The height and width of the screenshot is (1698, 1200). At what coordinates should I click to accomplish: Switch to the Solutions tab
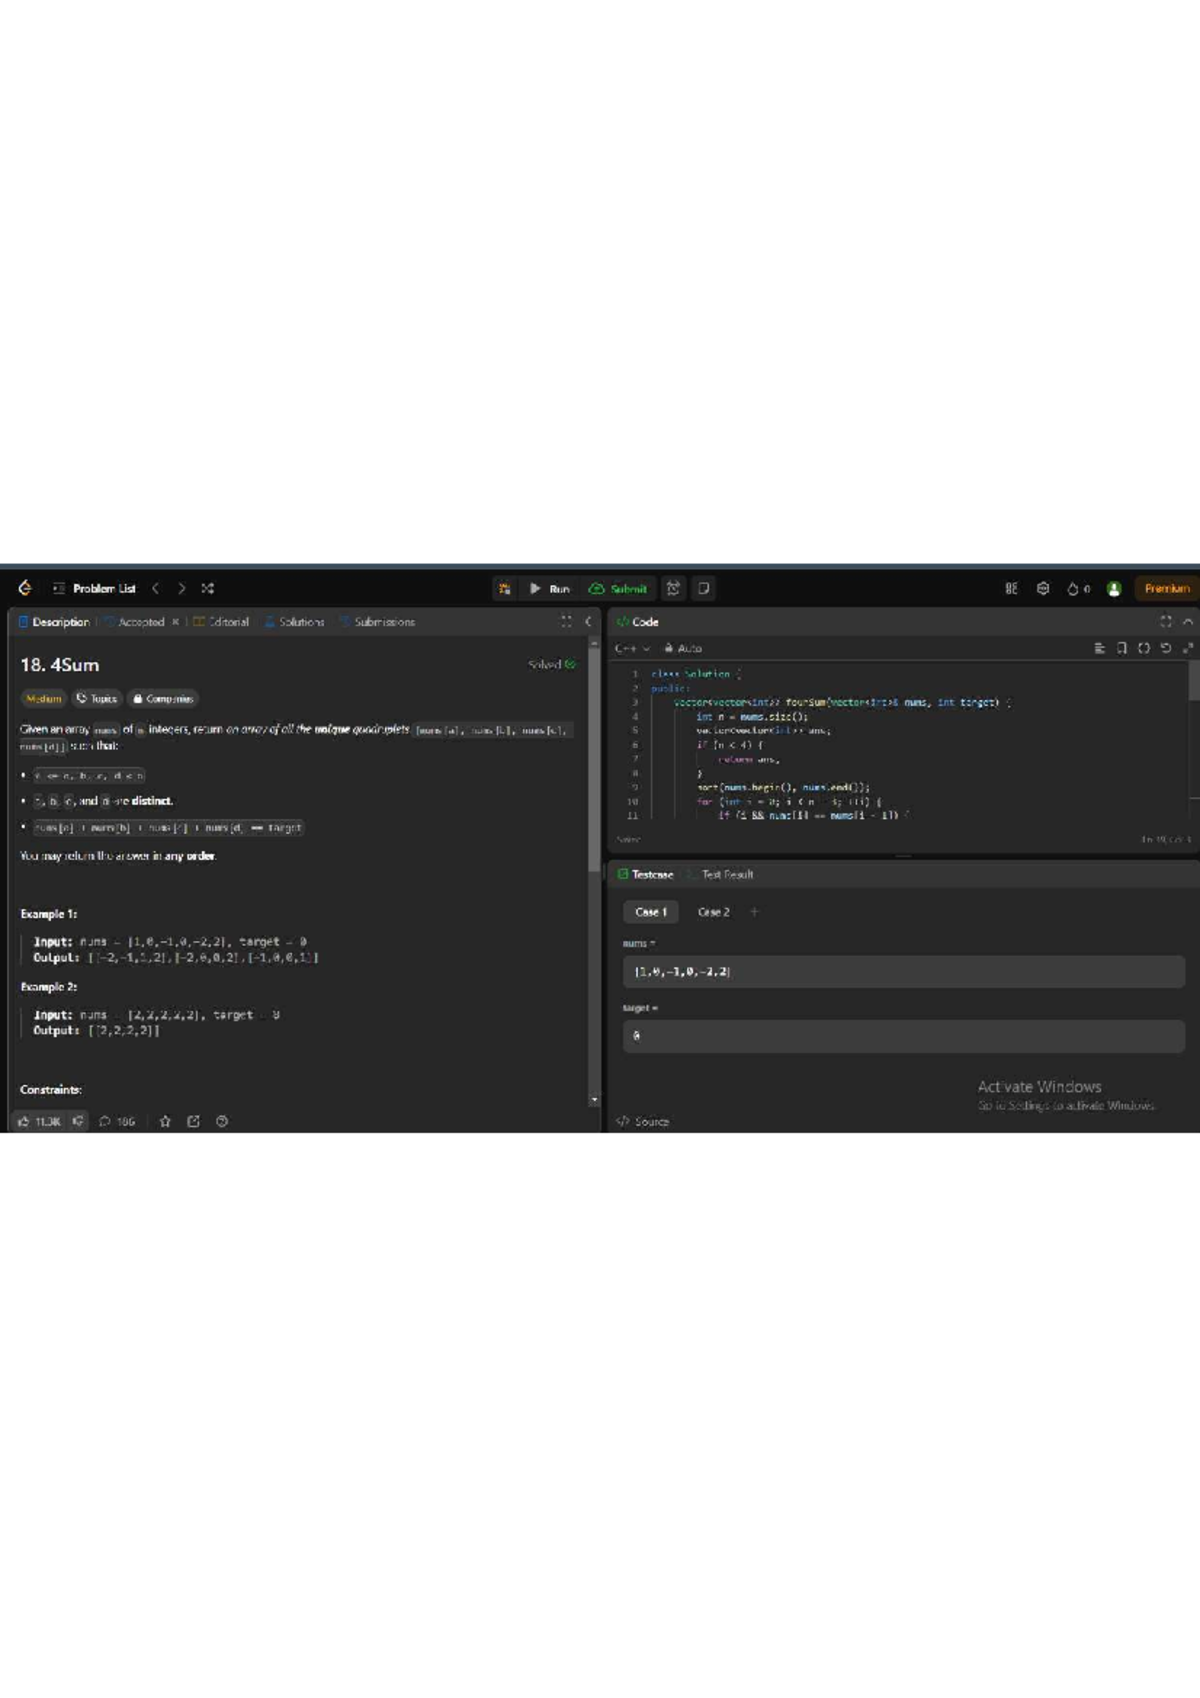click(294, 622)
